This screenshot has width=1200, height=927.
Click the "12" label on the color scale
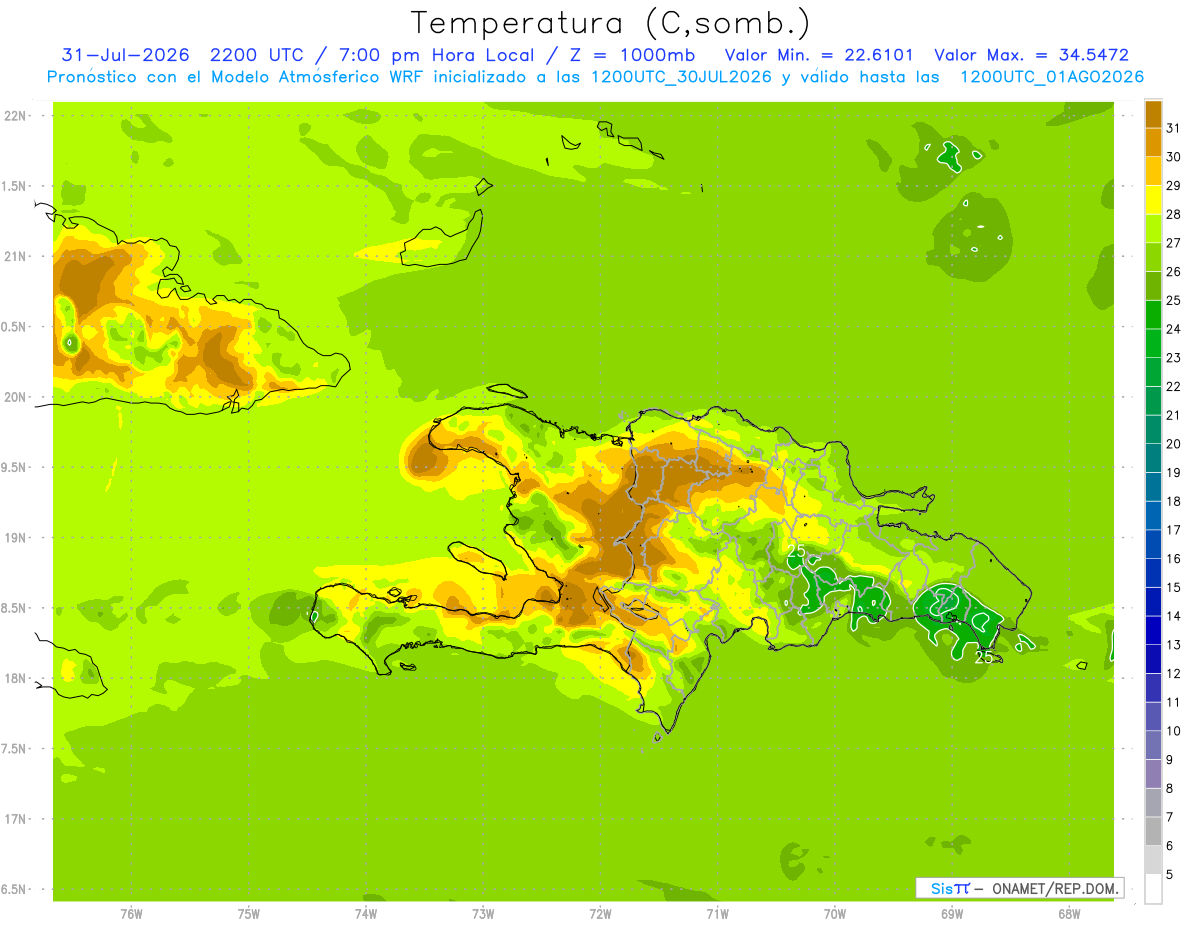[x=1174, y=674]
